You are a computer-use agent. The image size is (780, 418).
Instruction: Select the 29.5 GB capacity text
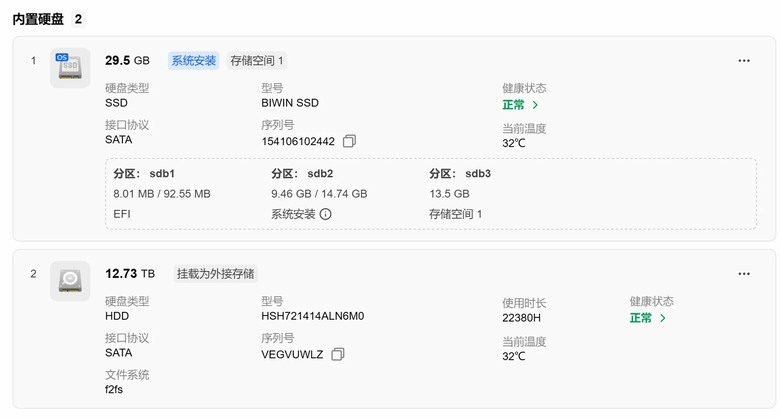(x=127, y=61)
